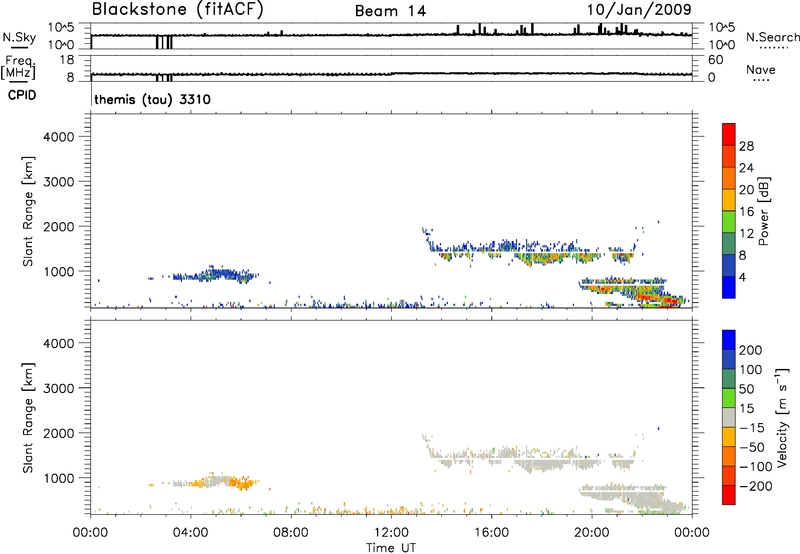The width and height of the screenshot is (800, 554).
Task: Click the '28' label on the Power colorbar
Action: (746, 146)
